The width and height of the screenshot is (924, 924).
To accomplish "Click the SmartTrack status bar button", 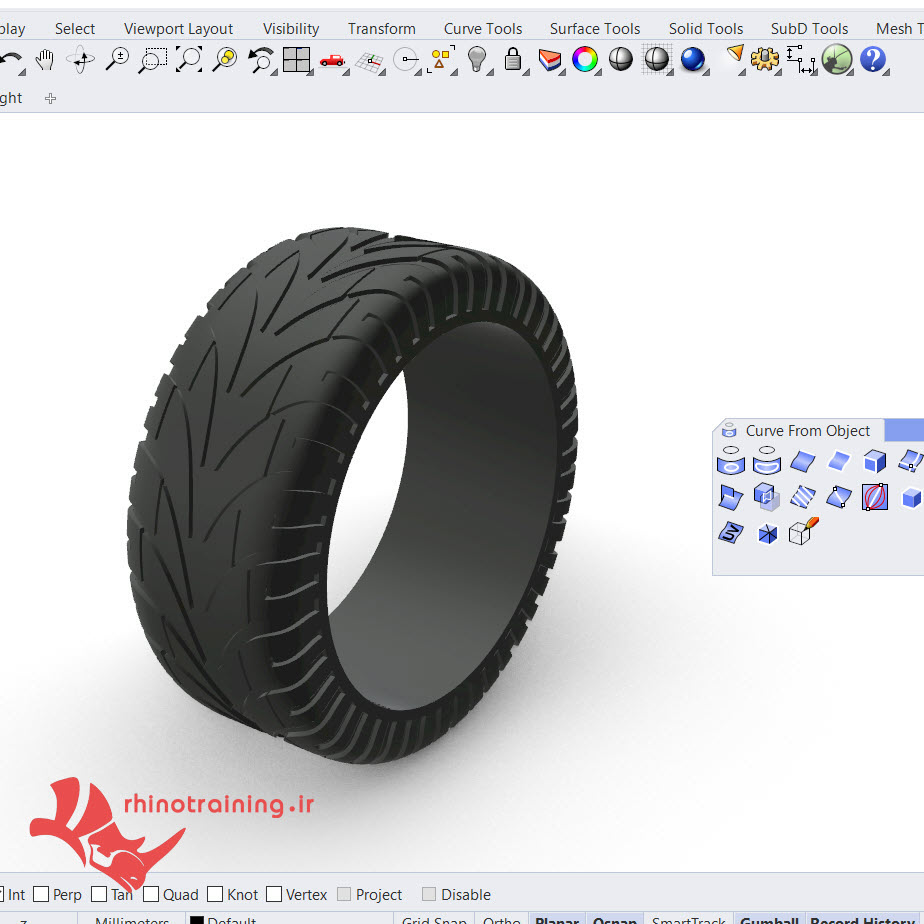I will 689,919.
